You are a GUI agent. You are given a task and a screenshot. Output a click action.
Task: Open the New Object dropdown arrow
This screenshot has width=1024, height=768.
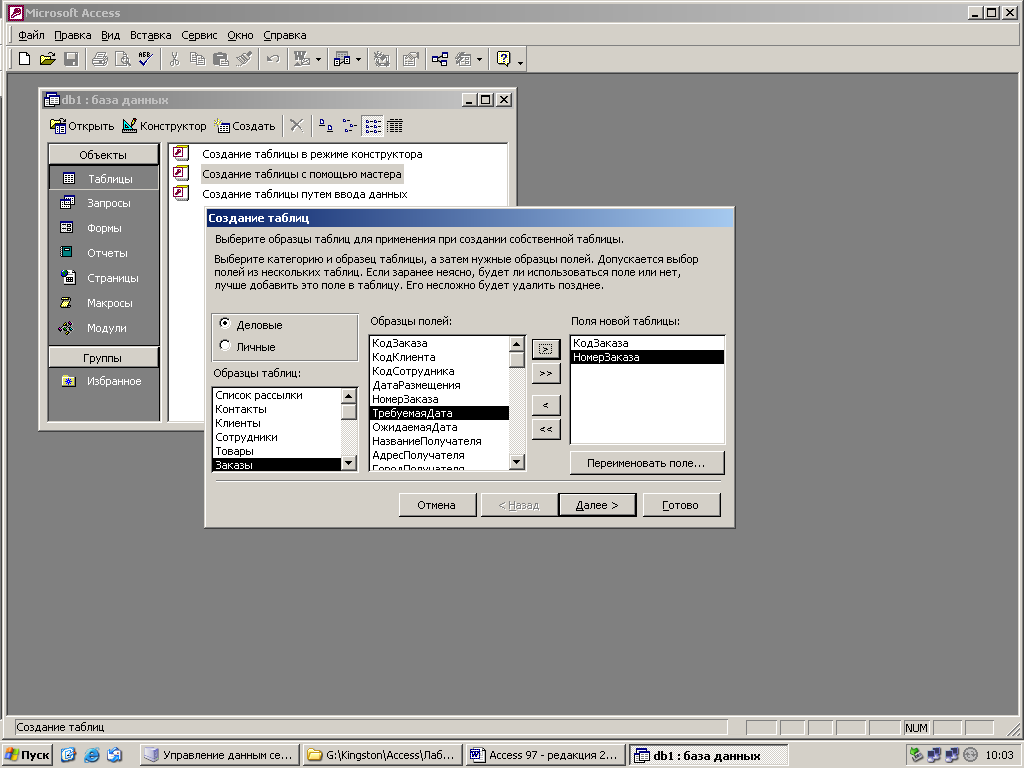(x=479, y=59)
